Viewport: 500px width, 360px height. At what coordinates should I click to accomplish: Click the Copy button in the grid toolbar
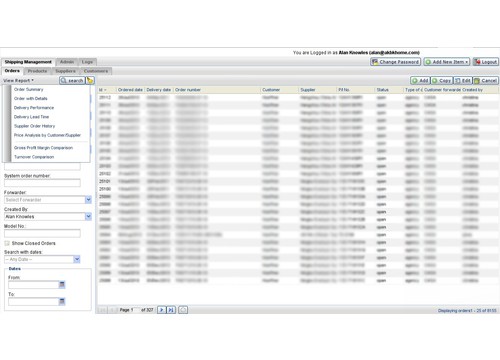click(442, 80)
